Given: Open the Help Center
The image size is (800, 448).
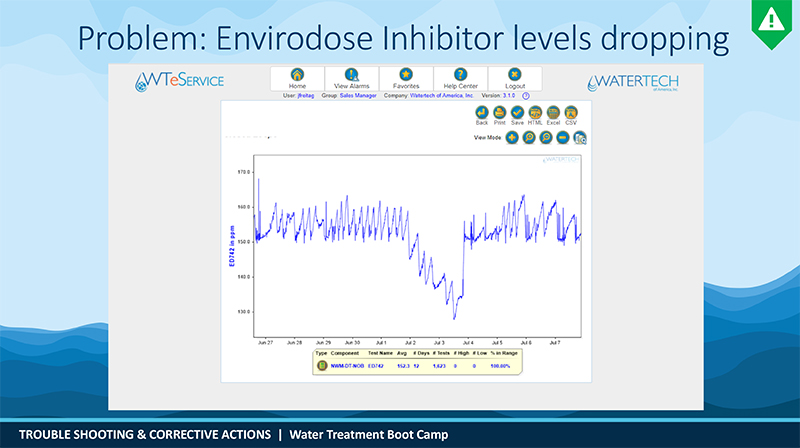Looking at the screenshot, I should tap(461, 79).
